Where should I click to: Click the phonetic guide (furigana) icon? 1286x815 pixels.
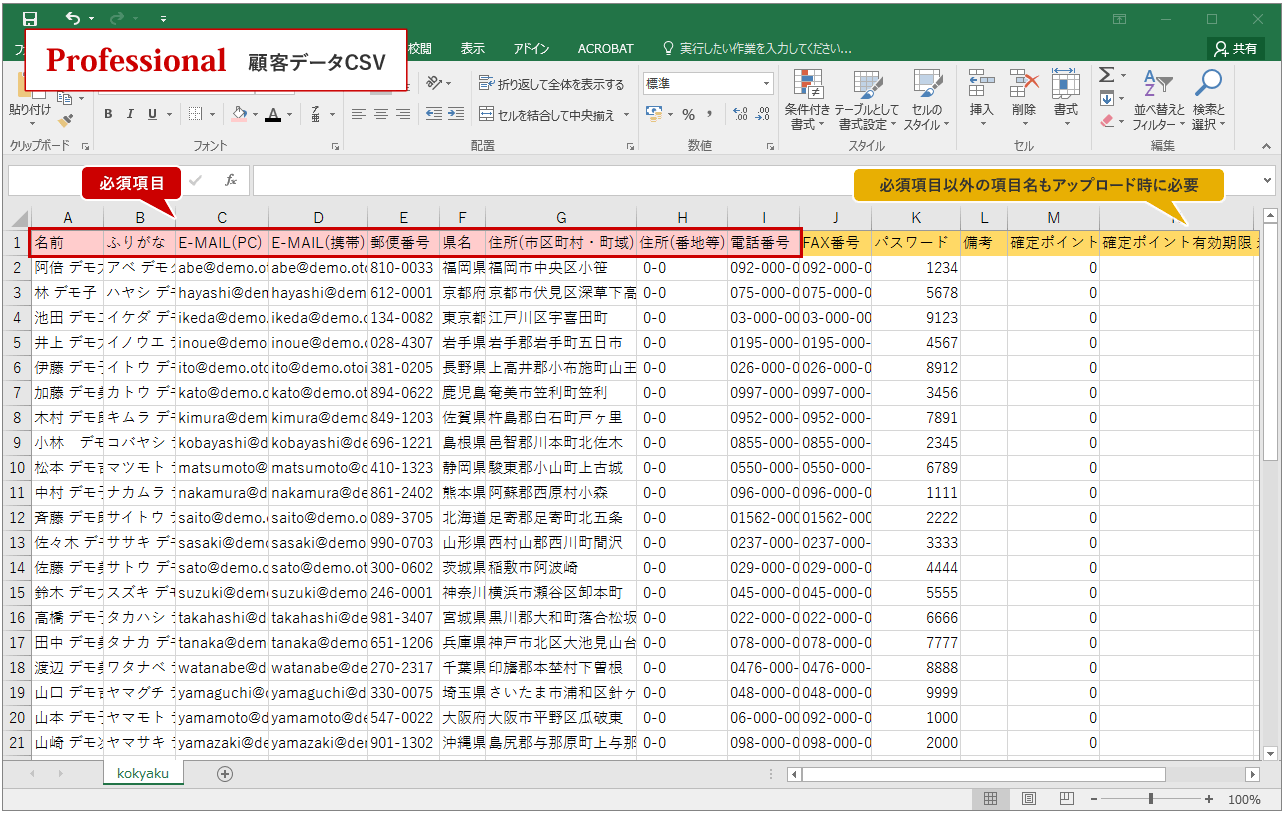(316, 114)
